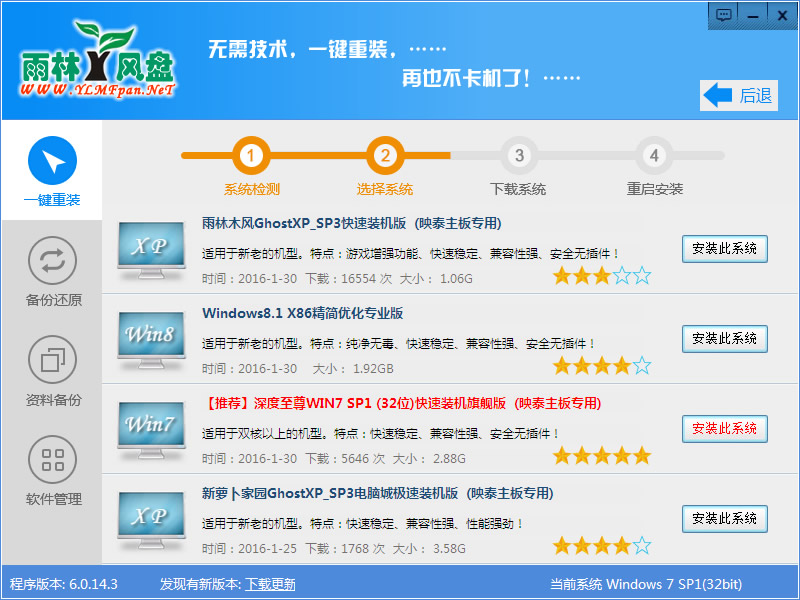Click the 系统检测 step label

pos(252,189)
